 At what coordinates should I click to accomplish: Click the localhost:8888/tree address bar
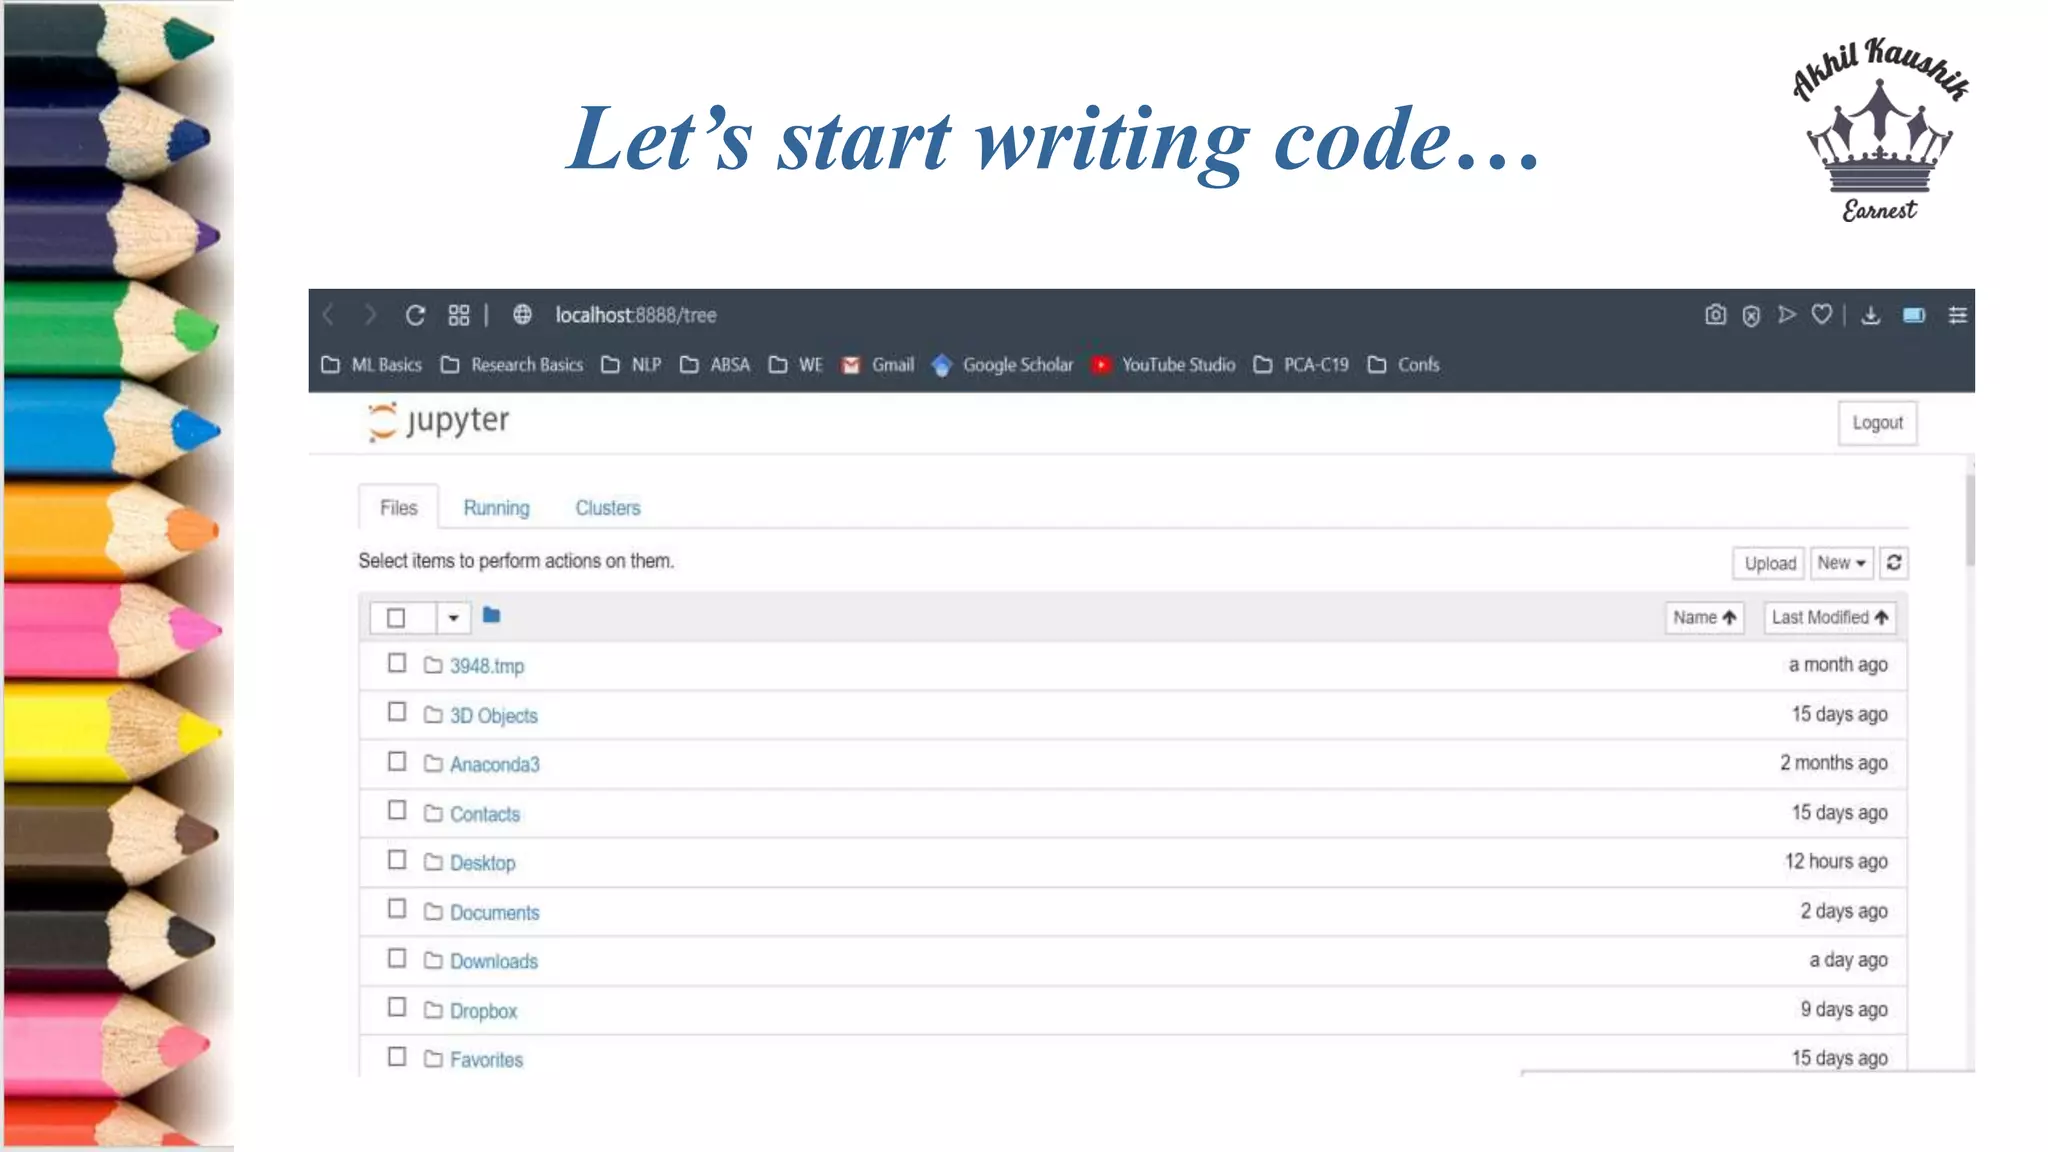tap(636, 315)
